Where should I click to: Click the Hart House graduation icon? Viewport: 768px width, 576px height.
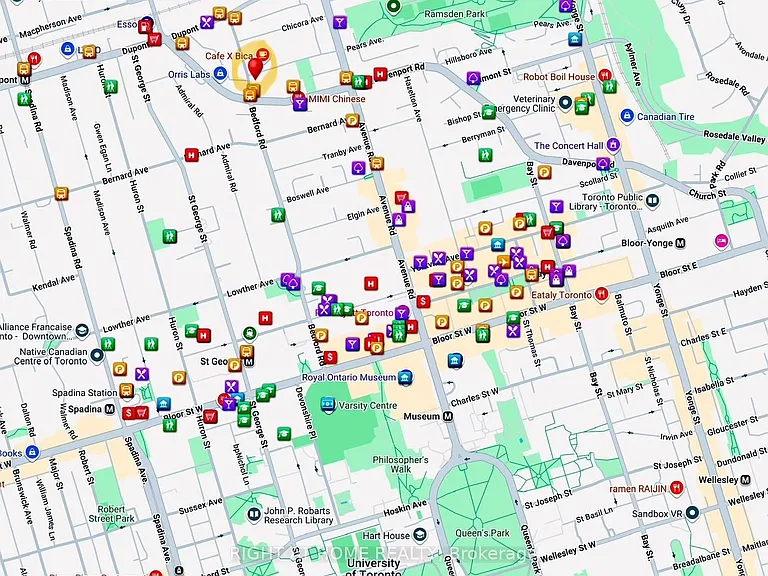419,534
